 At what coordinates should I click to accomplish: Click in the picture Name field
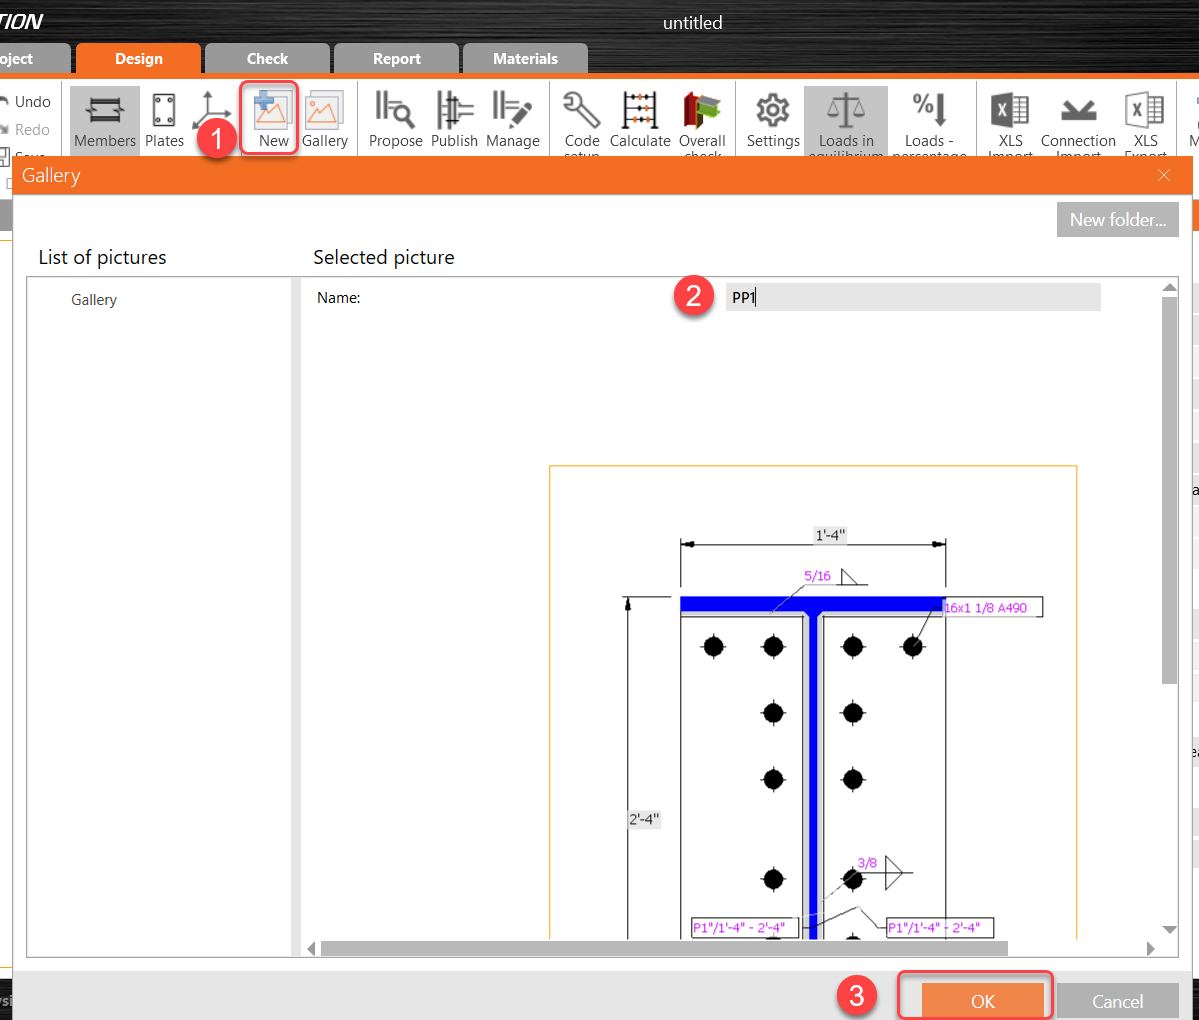coord(912,297)
